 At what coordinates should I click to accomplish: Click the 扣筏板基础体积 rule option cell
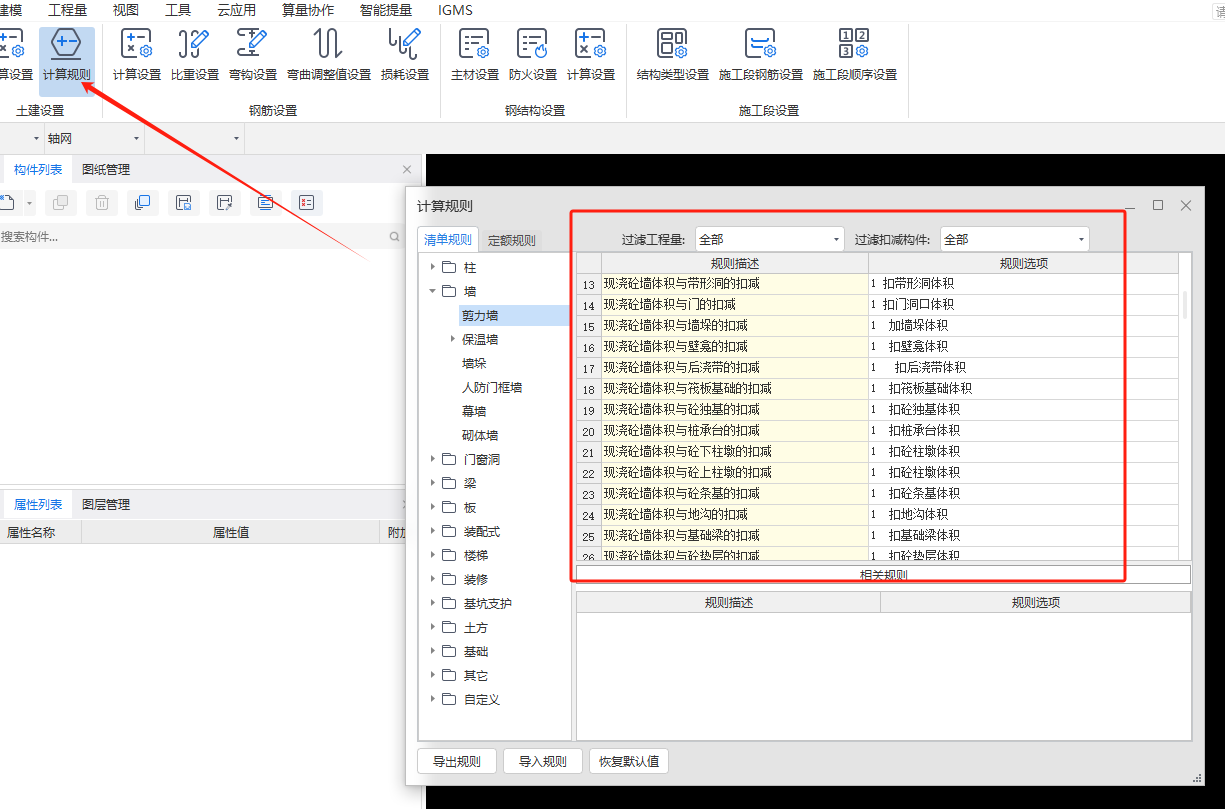coord(1023,389)
